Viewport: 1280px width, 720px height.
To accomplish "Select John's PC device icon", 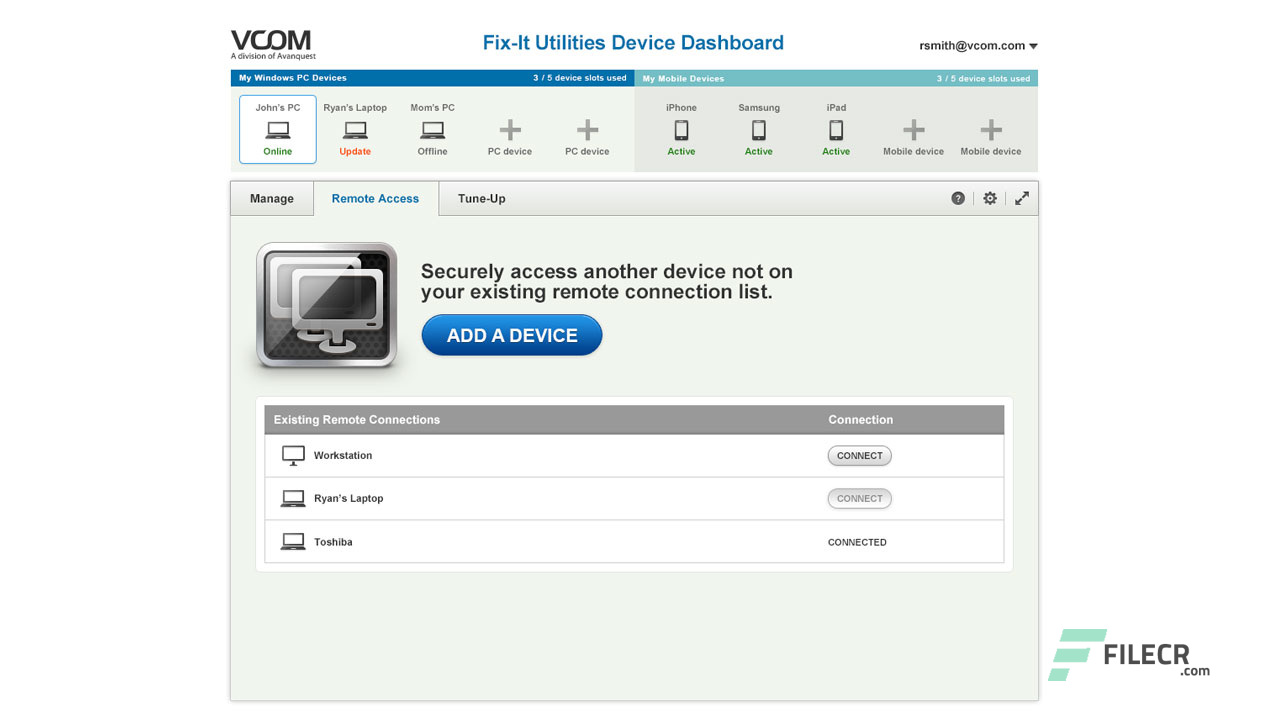I will [x=278, y=130].
